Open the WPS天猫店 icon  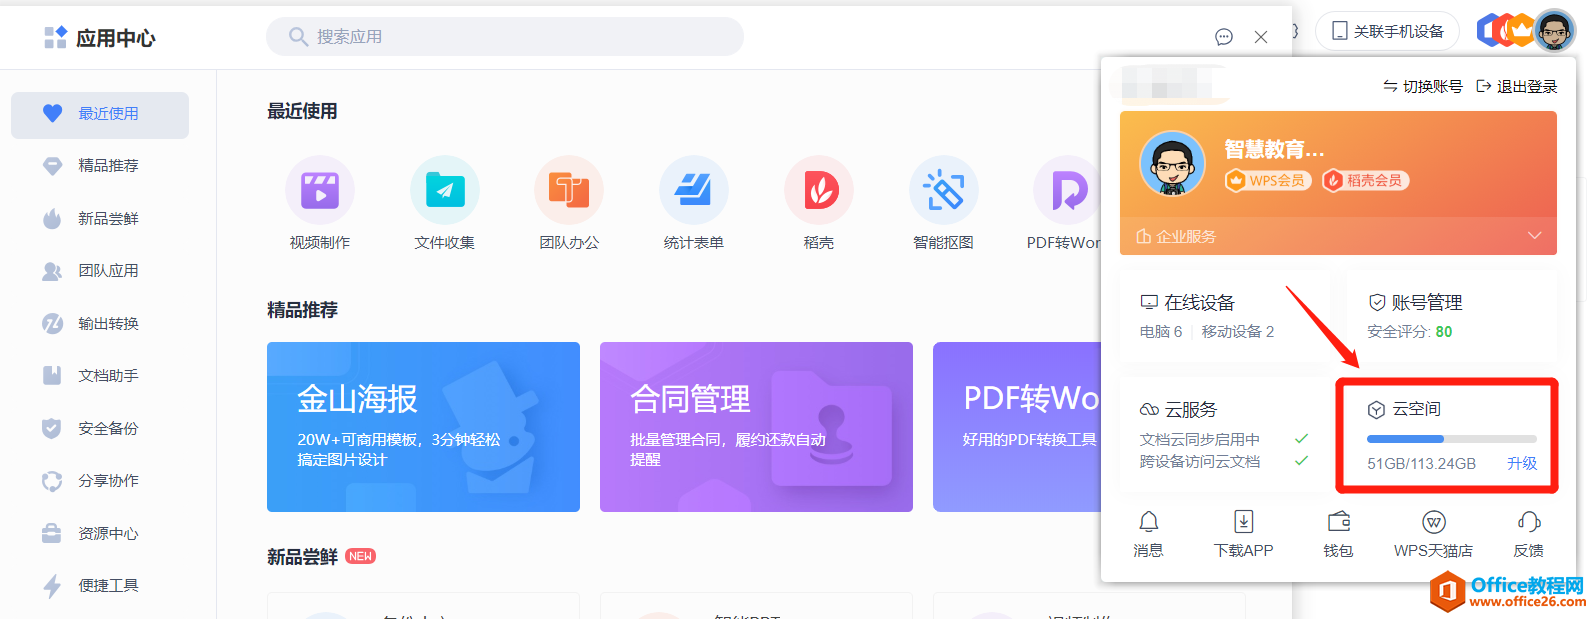pyautogui.click(x=1433, y=521)
